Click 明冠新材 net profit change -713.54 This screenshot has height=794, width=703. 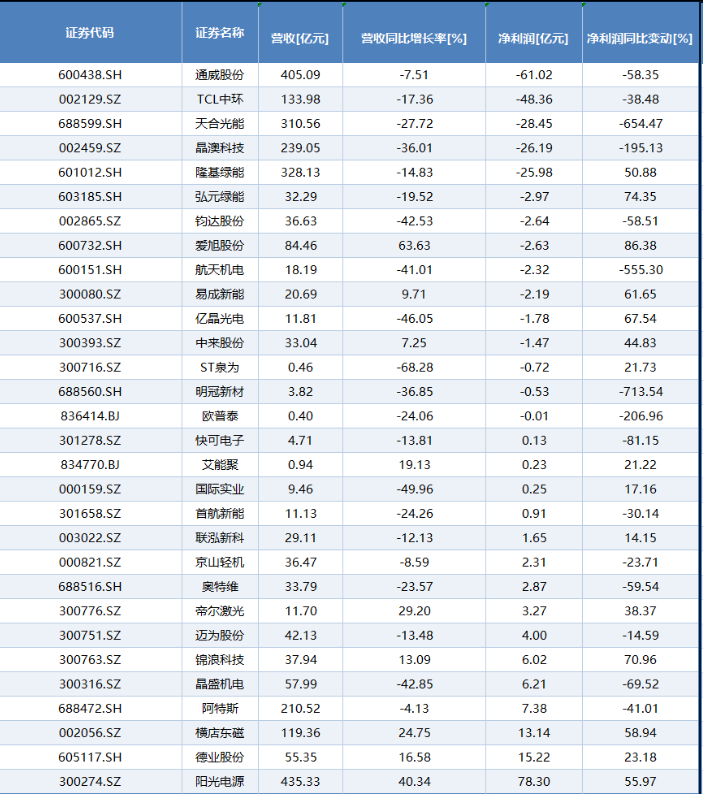tap(640, 391)
